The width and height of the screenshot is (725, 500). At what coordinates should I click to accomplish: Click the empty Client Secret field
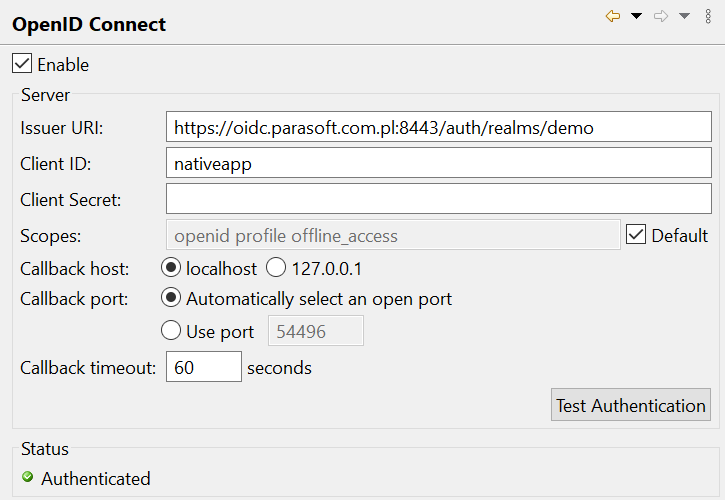click(438, 198)
